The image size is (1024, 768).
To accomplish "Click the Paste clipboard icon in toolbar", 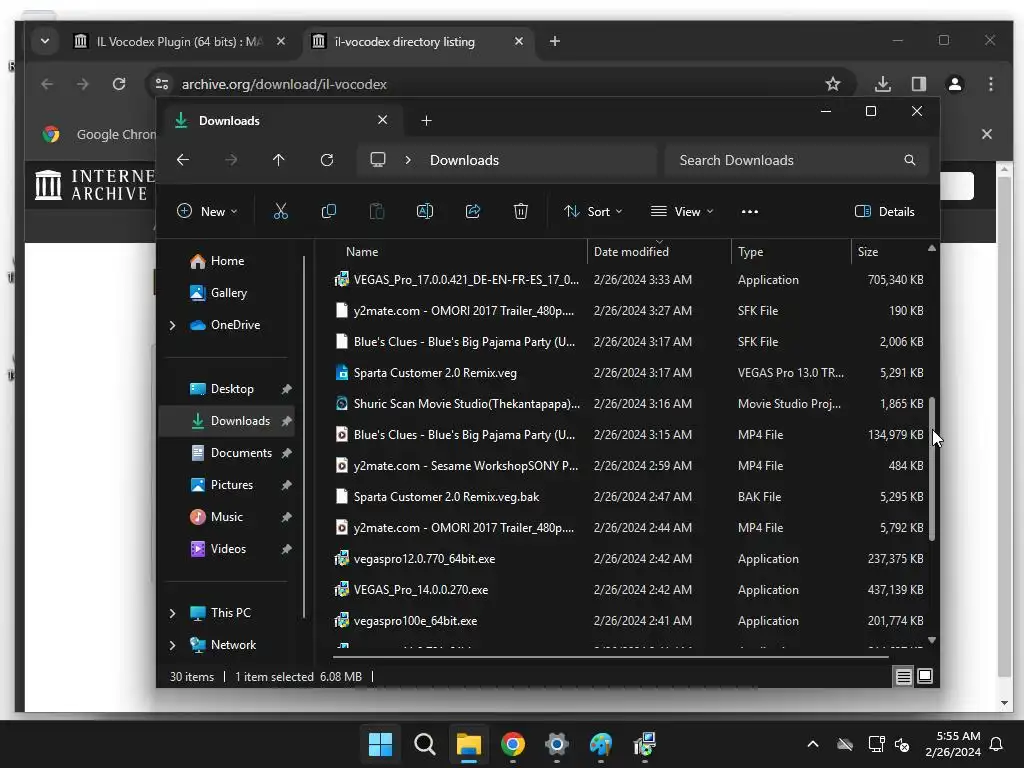I will click(377, 212).
